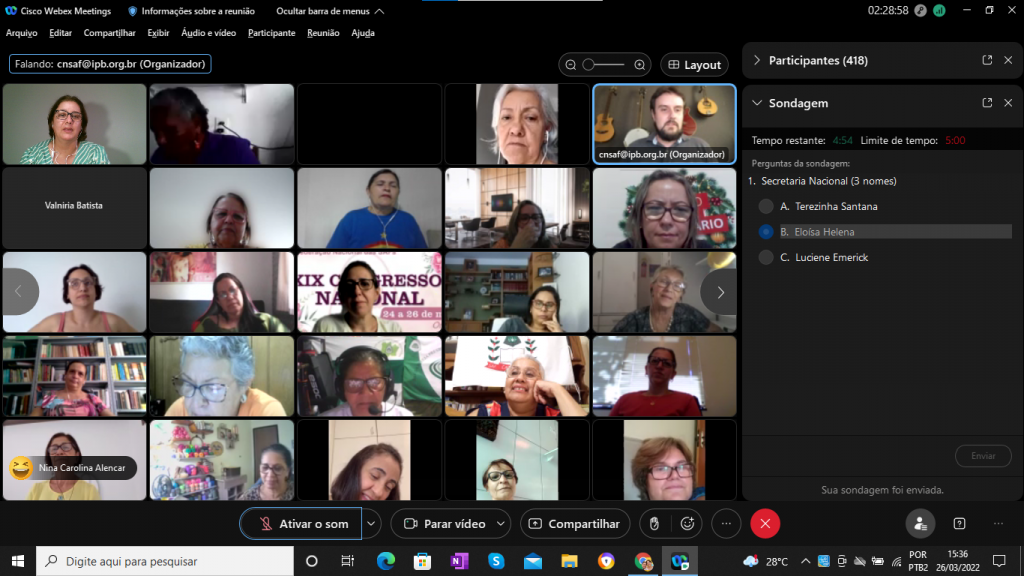
Task: Click the zoom in magnifier icon
Action: point(640,65)
